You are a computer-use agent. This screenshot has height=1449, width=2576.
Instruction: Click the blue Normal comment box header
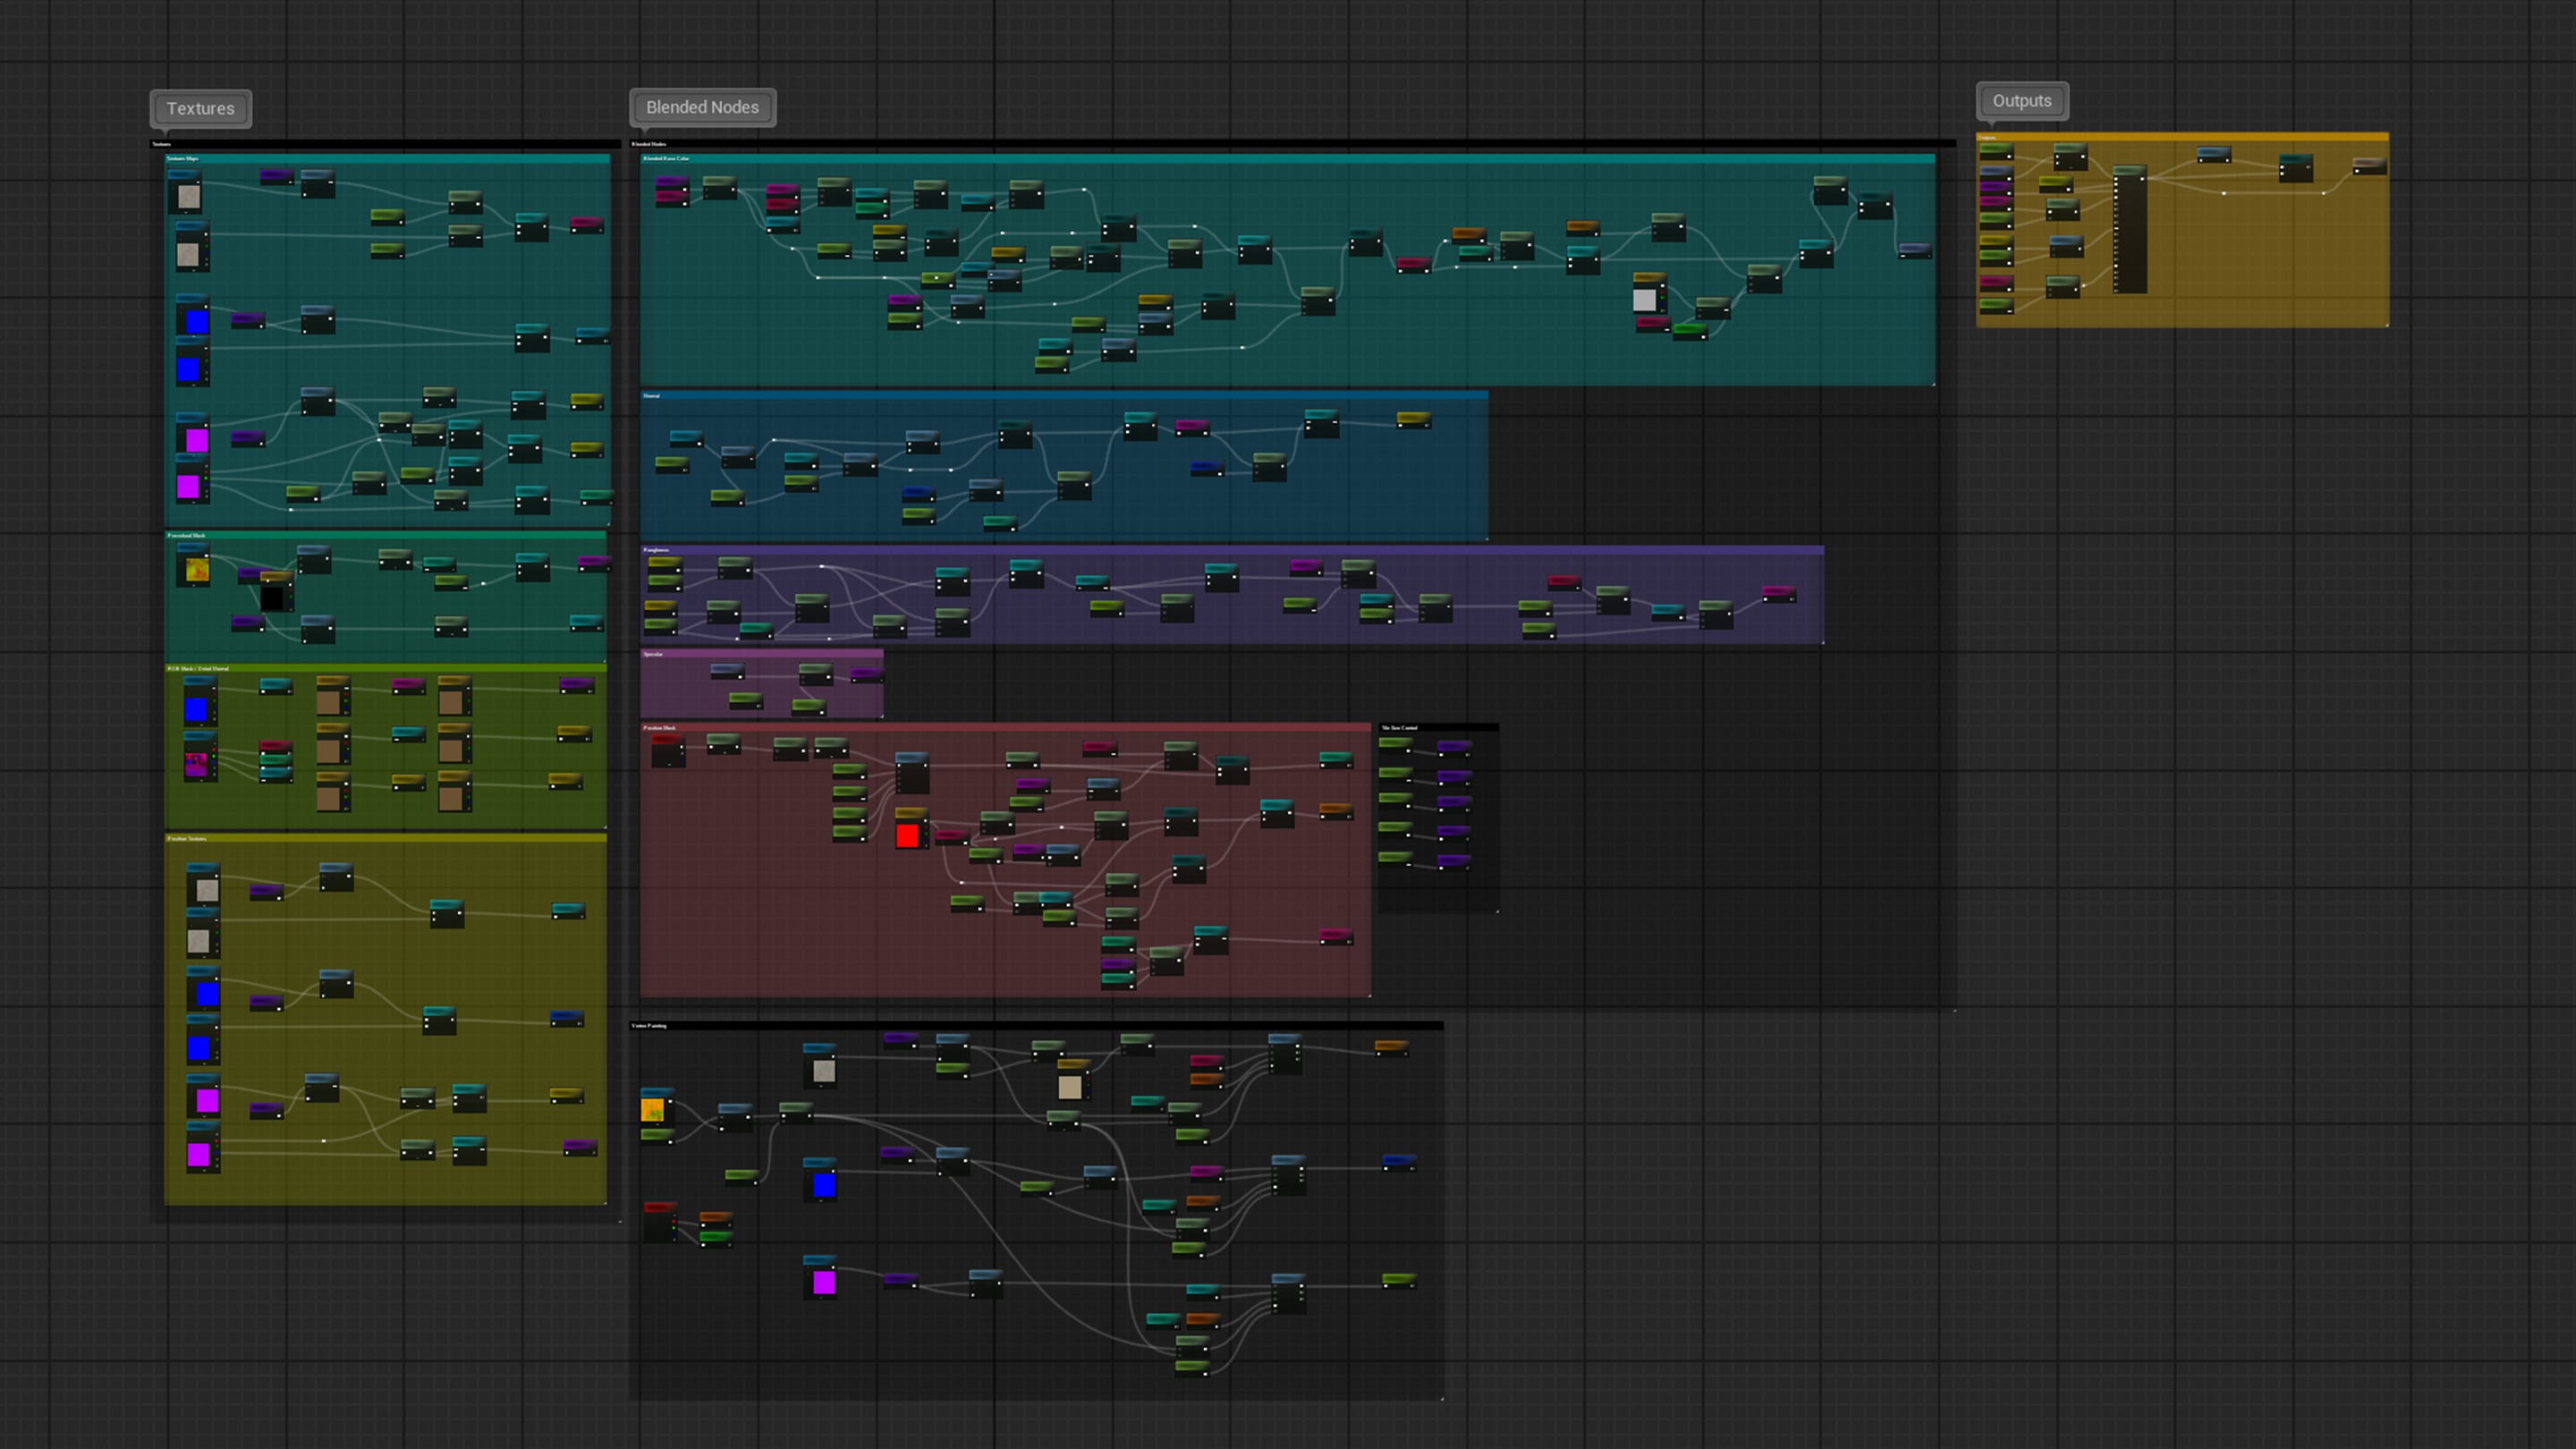[x=1064, y=396]
